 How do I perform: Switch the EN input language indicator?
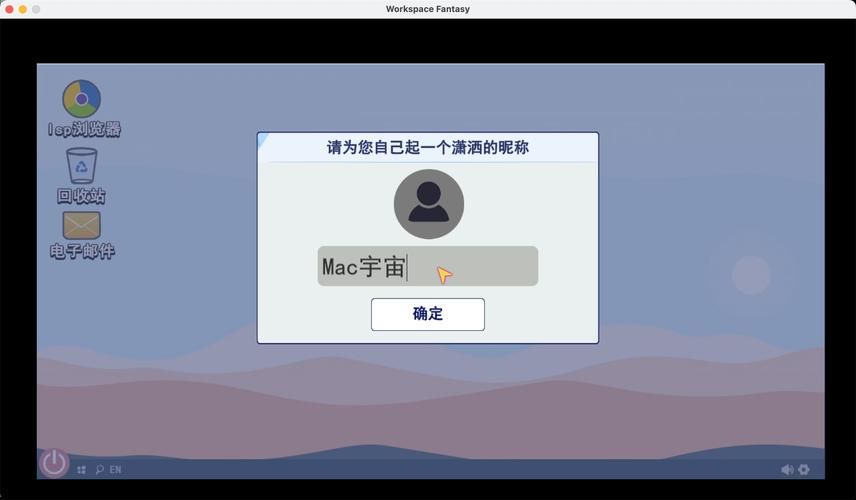tap(115, 469)
